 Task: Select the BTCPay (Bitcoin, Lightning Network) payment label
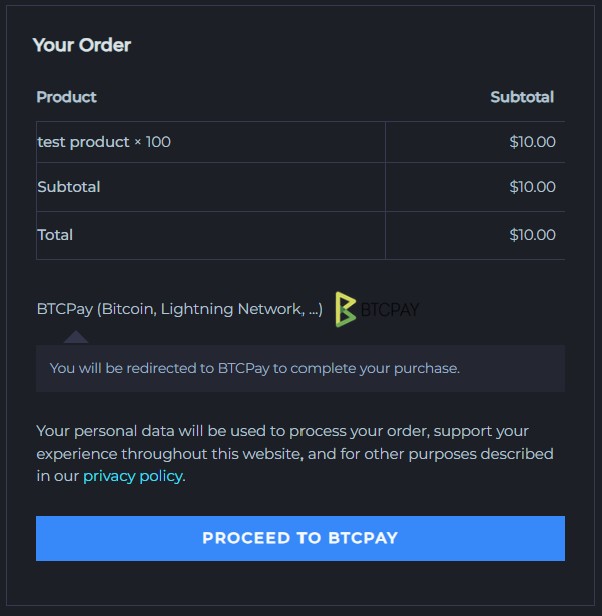click(179, 309)
